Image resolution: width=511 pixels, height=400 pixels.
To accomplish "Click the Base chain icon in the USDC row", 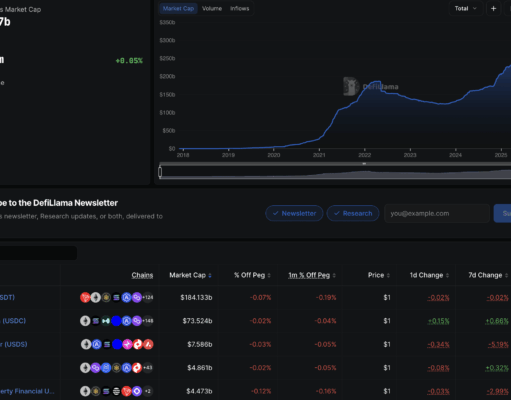I will [116, 321].
